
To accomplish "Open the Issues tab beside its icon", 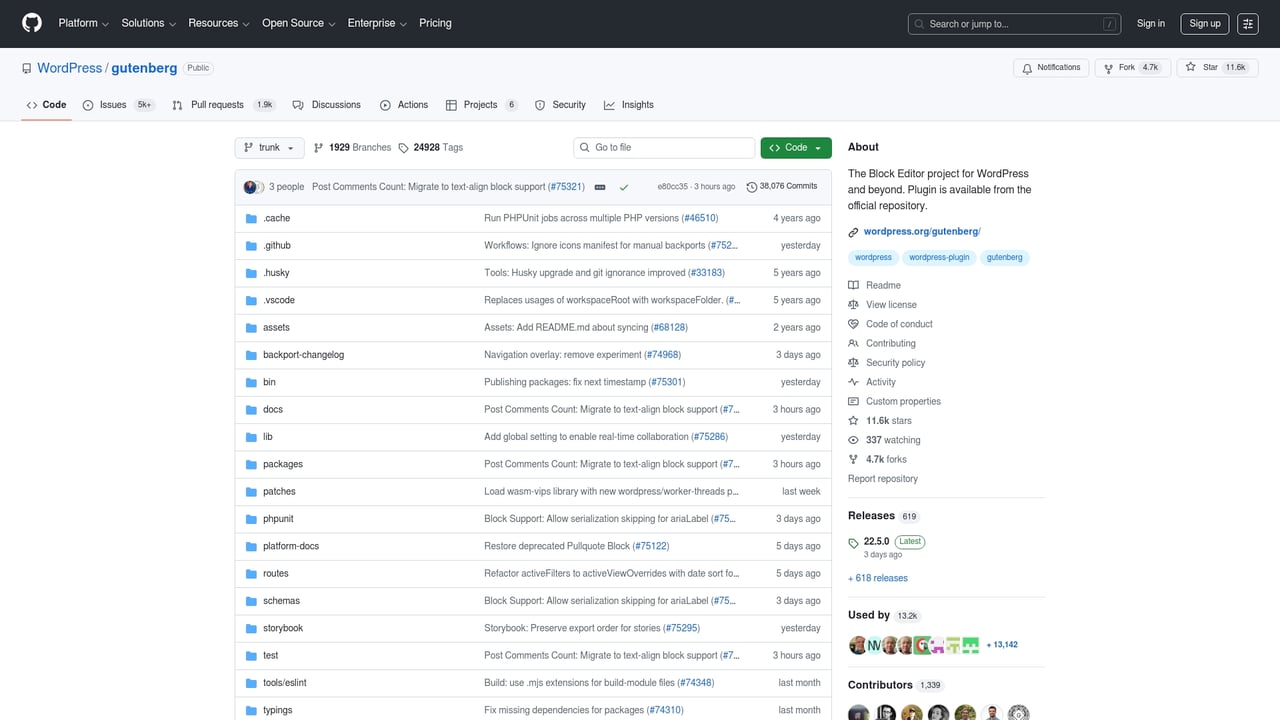I will pyautogui.click(x=113, y=104).
